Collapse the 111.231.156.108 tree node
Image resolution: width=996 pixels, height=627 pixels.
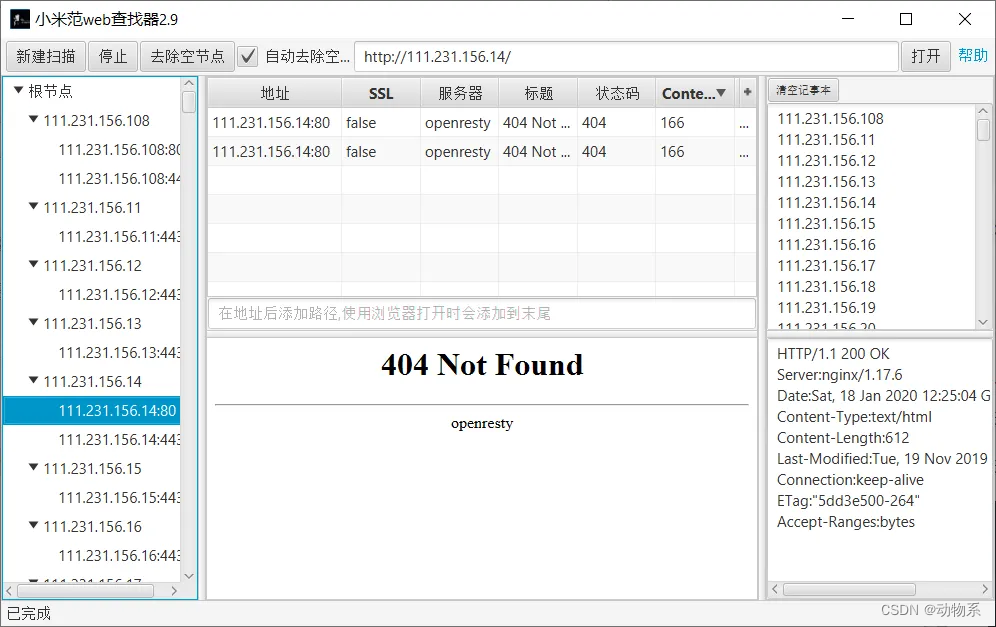coord(34,119)
